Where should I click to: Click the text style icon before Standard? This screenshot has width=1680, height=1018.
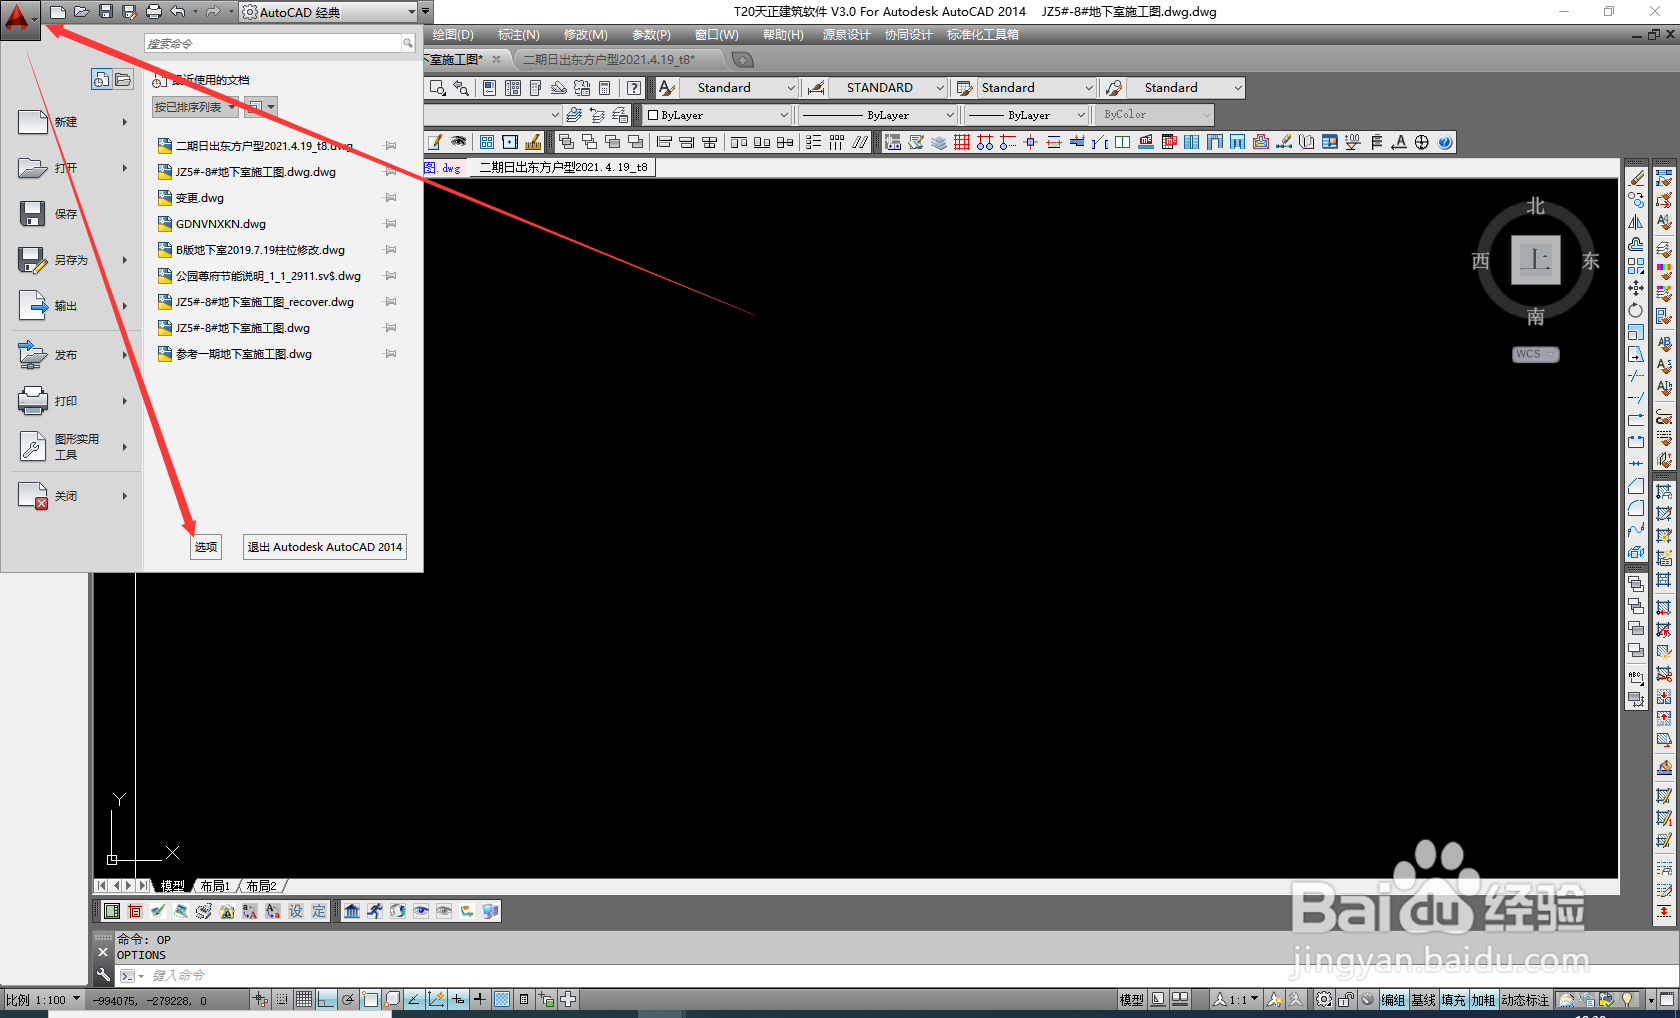coord(667,88)
